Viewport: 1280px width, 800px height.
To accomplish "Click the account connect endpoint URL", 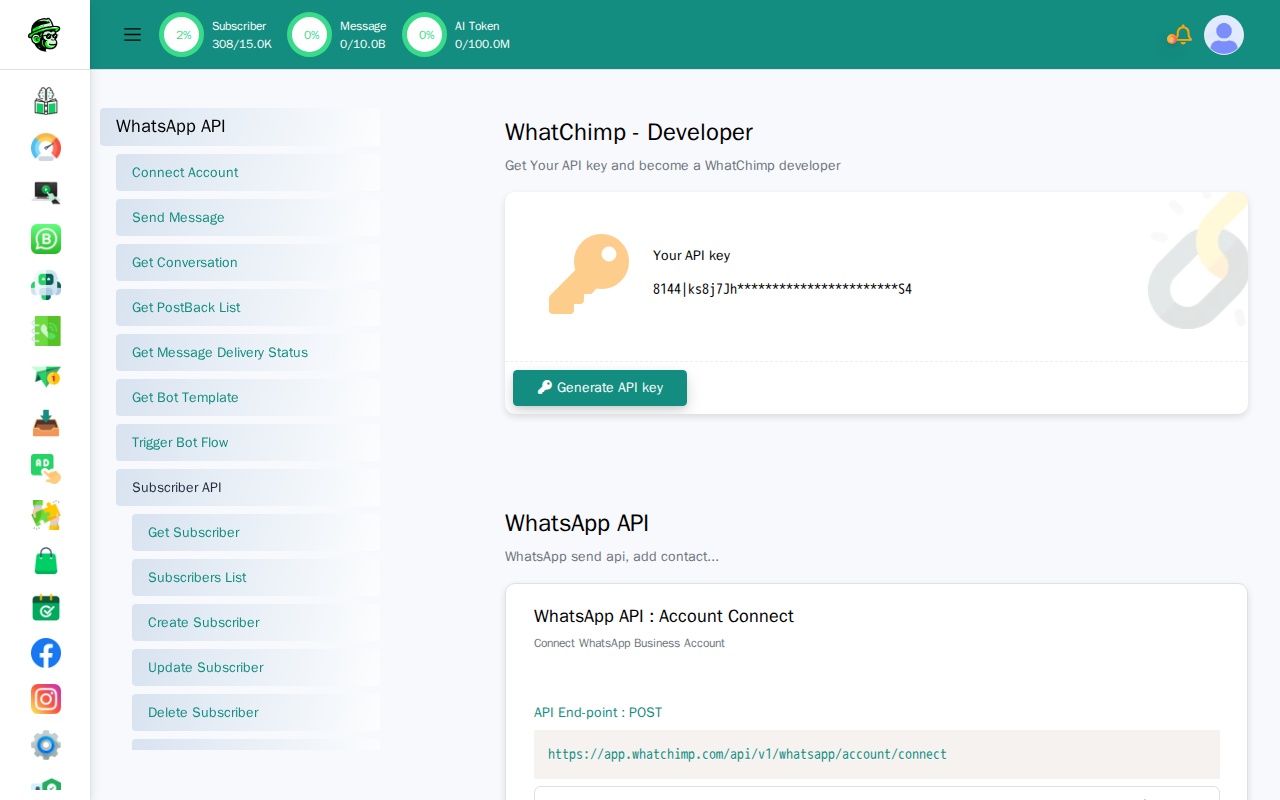I will point(747,755).
